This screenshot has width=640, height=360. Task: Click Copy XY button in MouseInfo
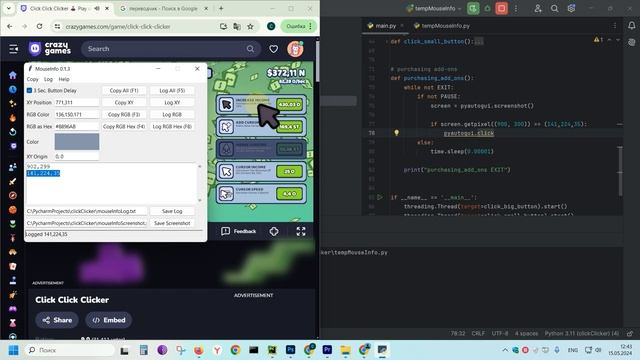tap(124, 102)
